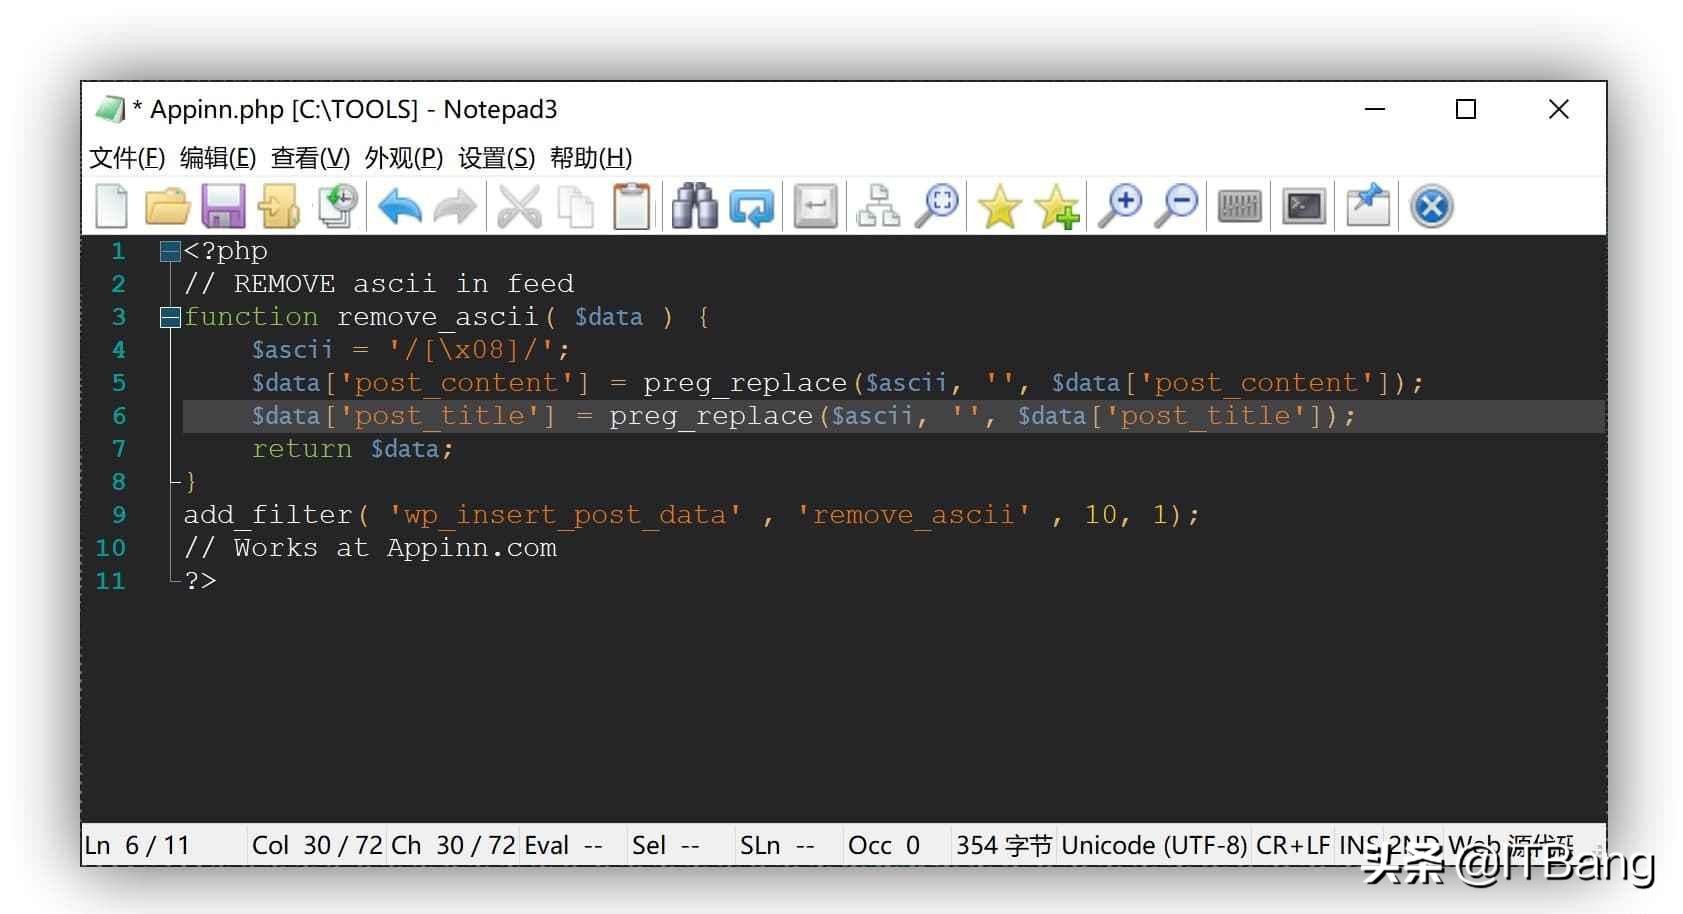Paste from the clipboard icon
Viewport: 1683px width, 914px height.
click(632, 206)
